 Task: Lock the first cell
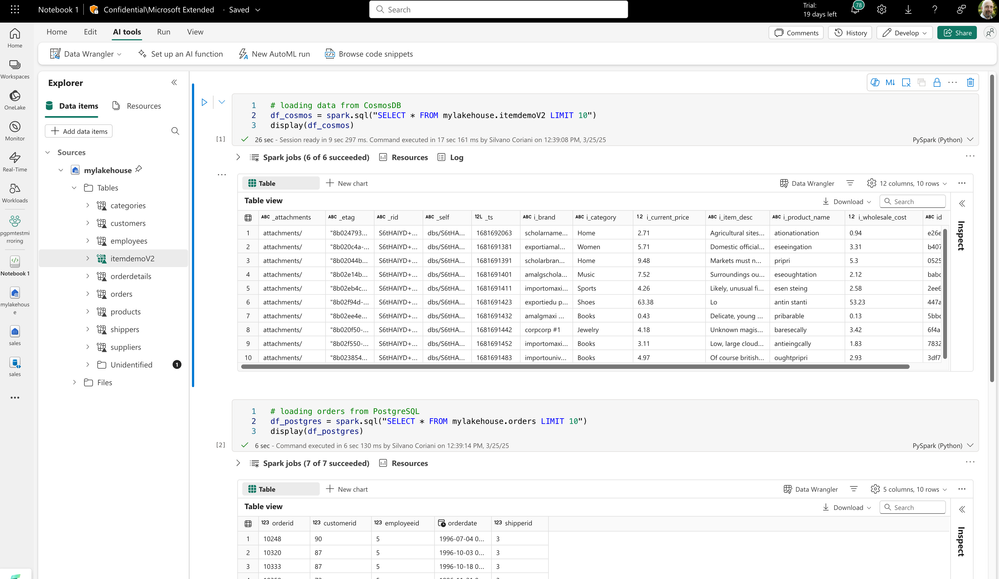[937, 82]
